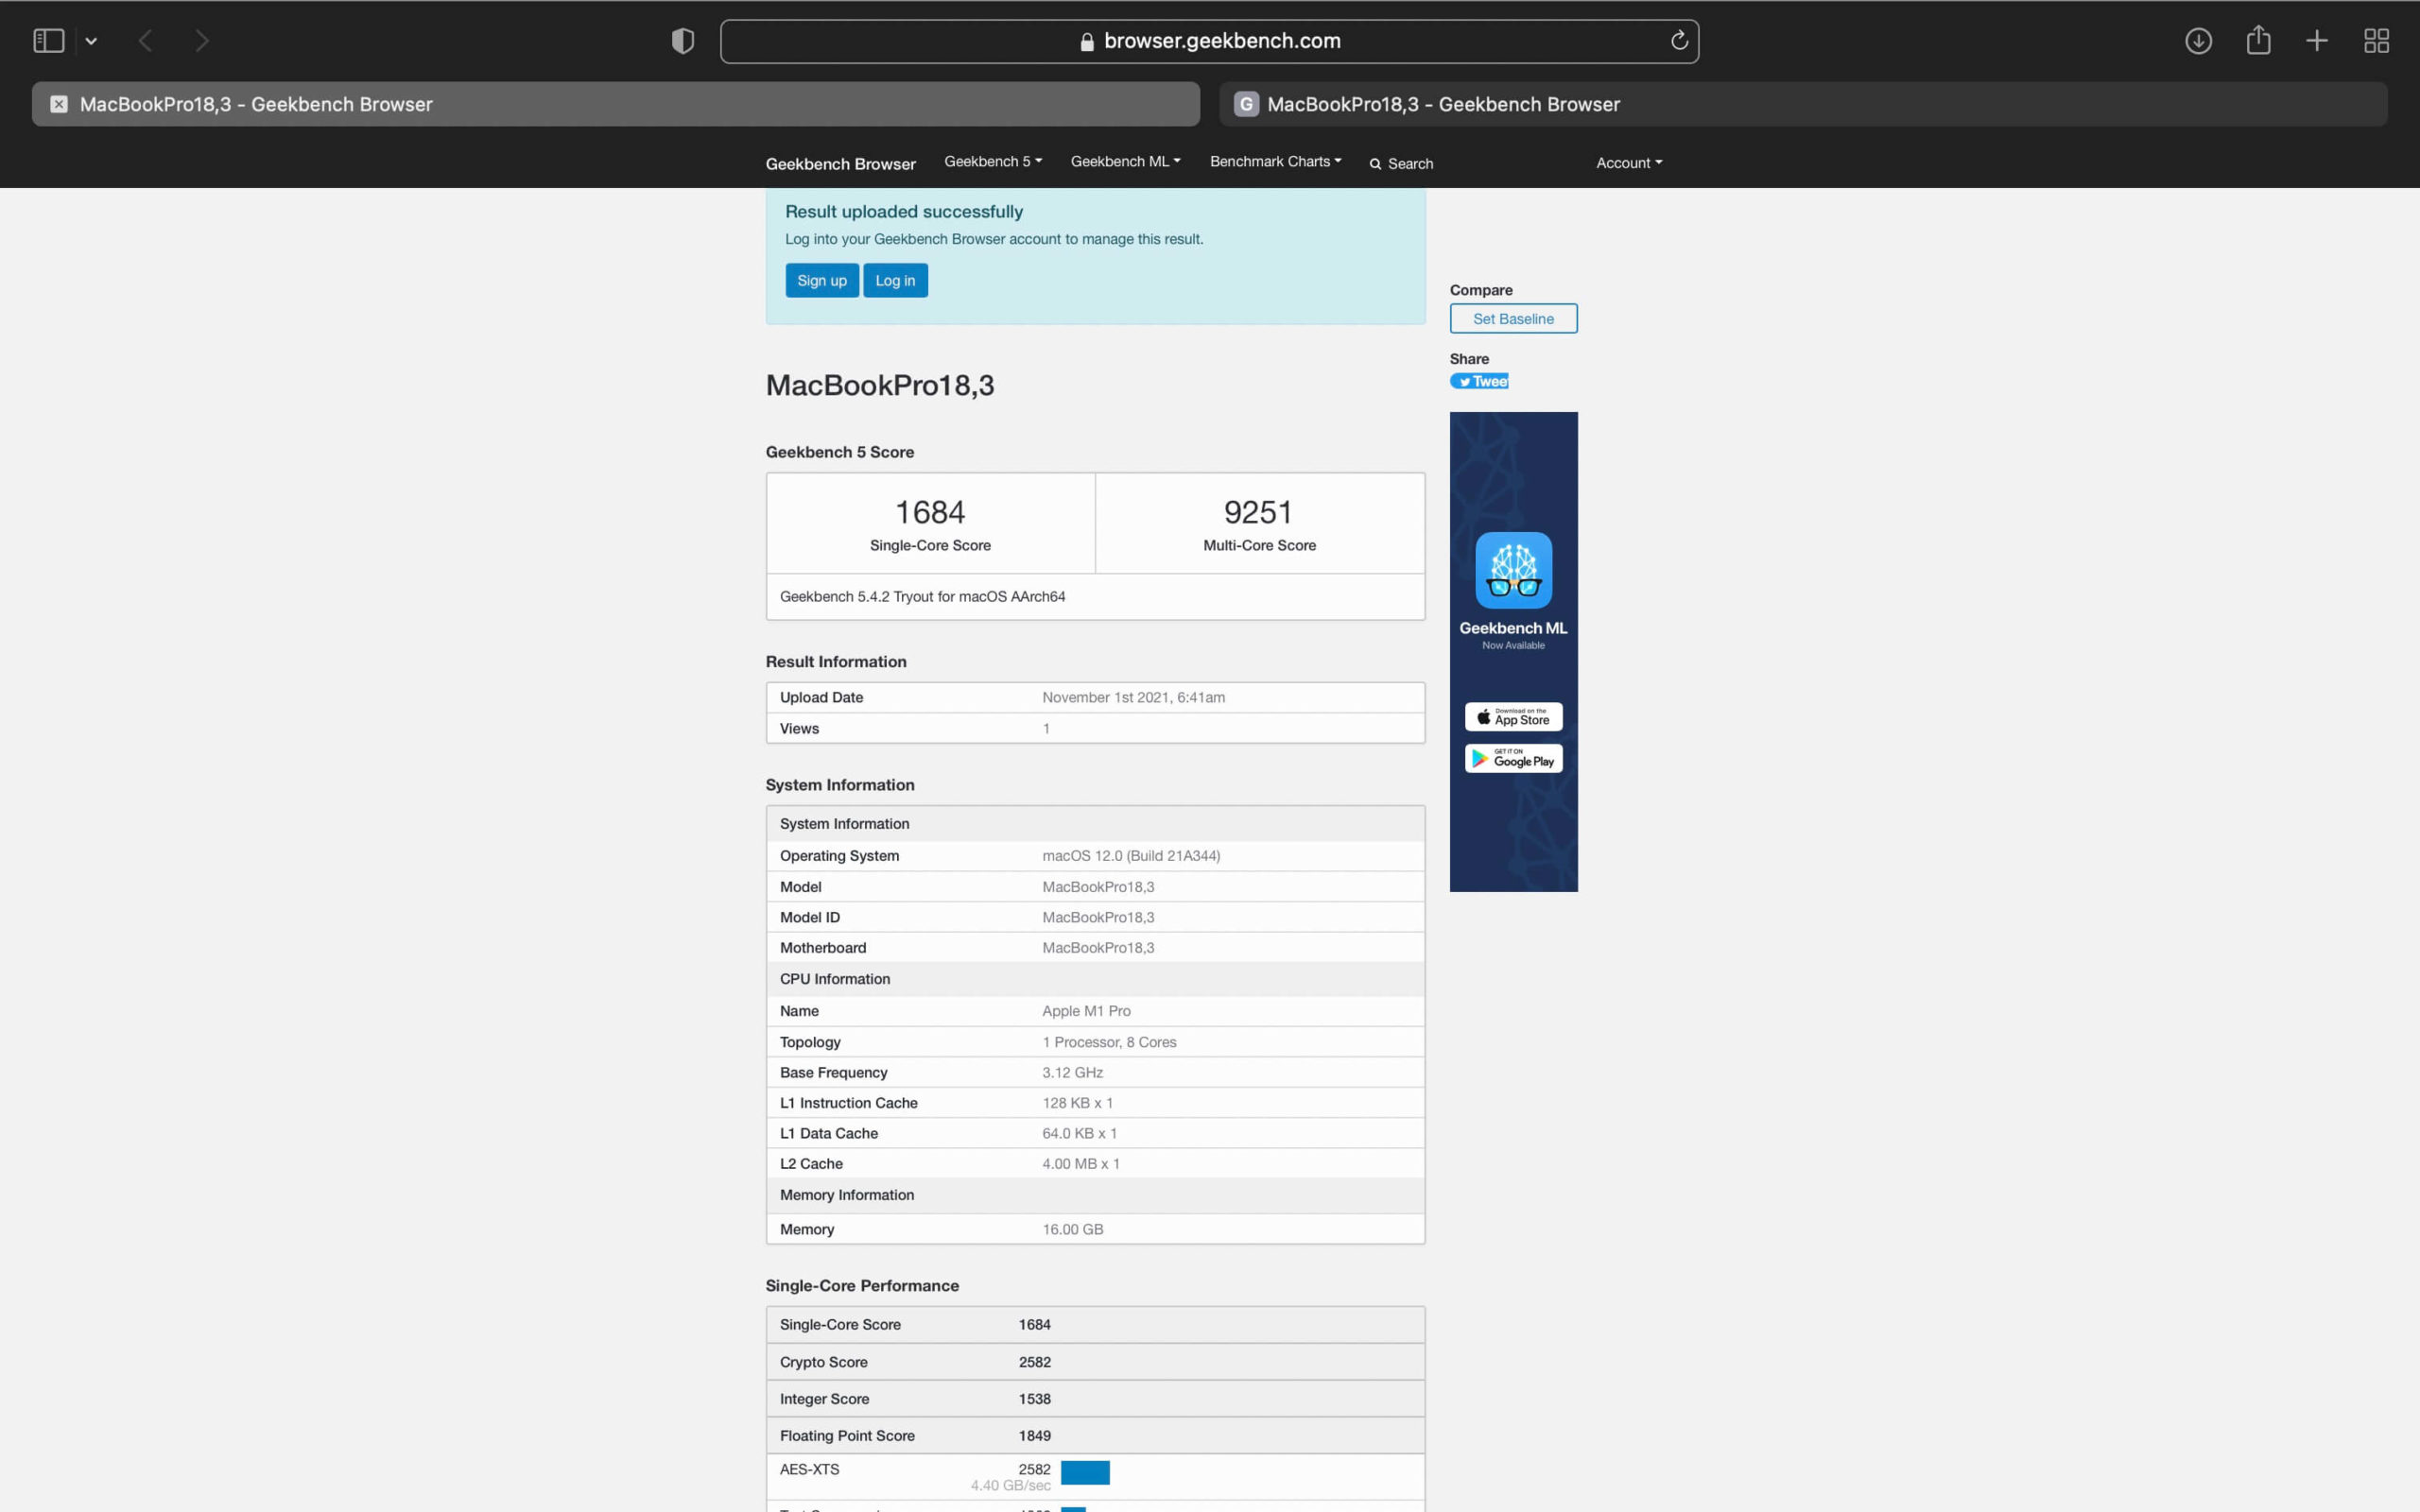This screenshot has height=1512, width=2420.
Task: Select the macOS 12.0 (Build 21A344) value
Action: (x=1131, y=856)
